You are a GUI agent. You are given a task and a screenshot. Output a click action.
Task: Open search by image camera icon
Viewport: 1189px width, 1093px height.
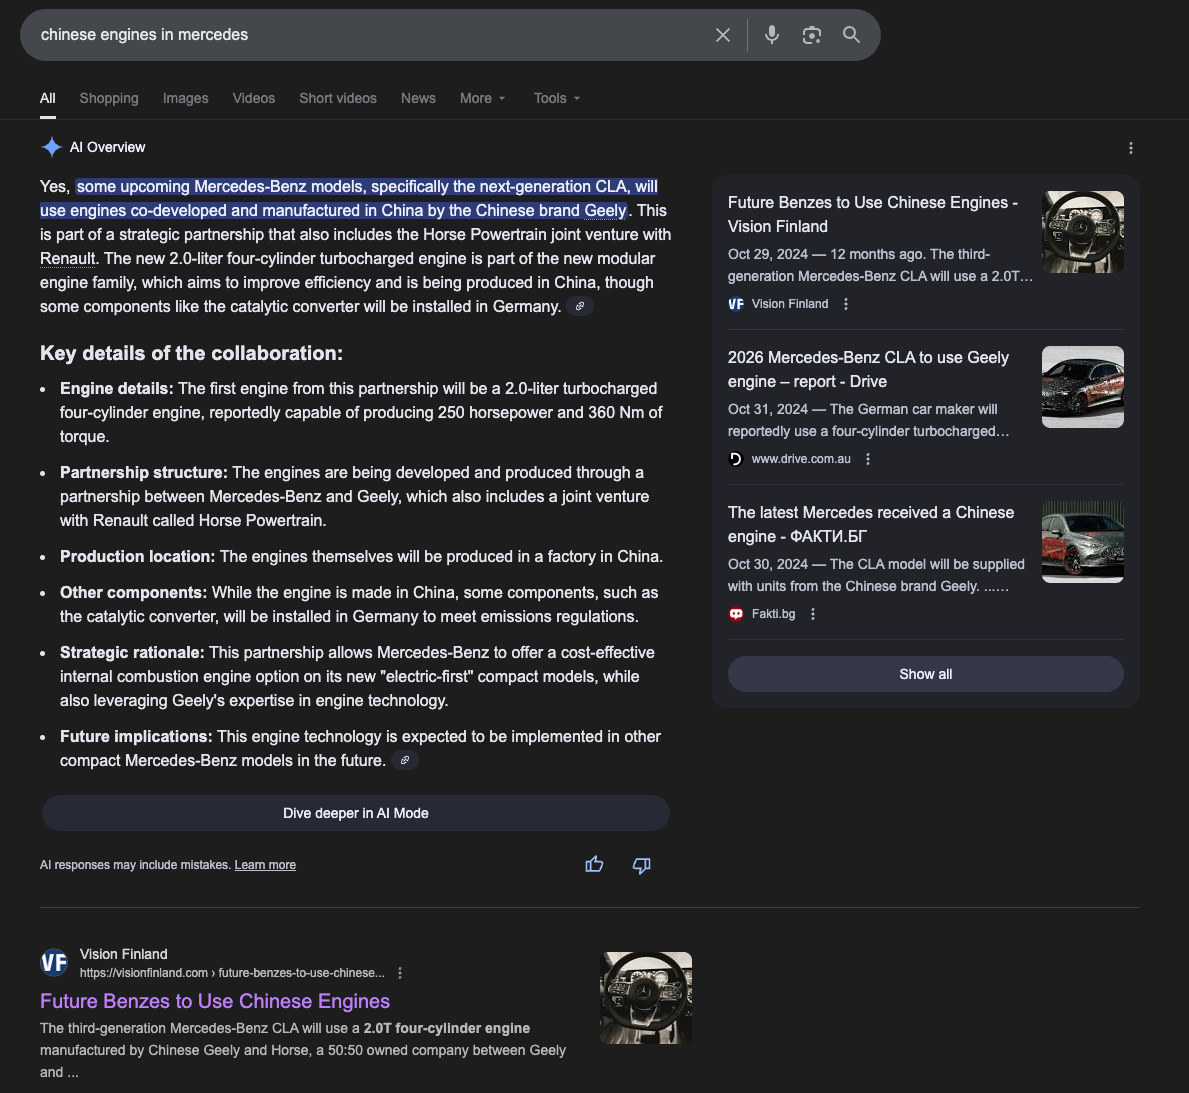811,35
